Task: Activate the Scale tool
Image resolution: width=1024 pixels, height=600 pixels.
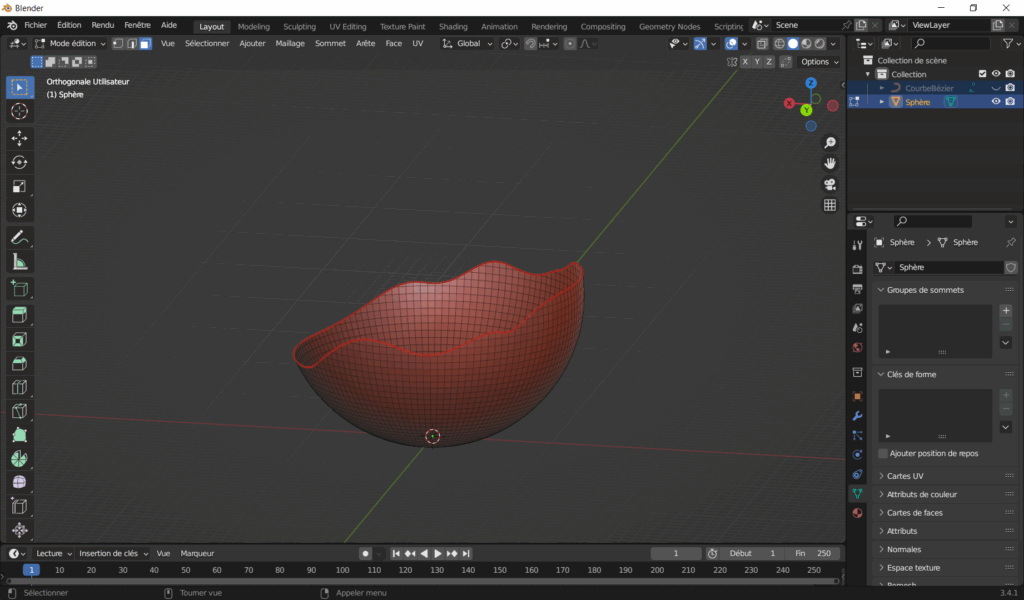Action: [20, 186]
